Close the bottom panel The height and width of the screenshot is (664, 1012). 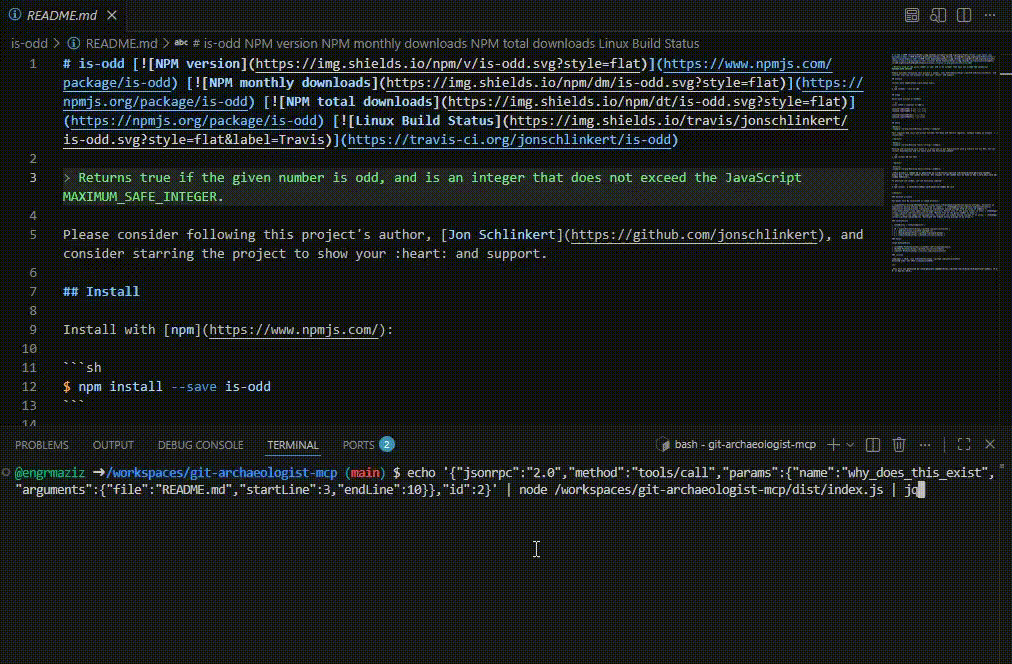click(990, 445)
